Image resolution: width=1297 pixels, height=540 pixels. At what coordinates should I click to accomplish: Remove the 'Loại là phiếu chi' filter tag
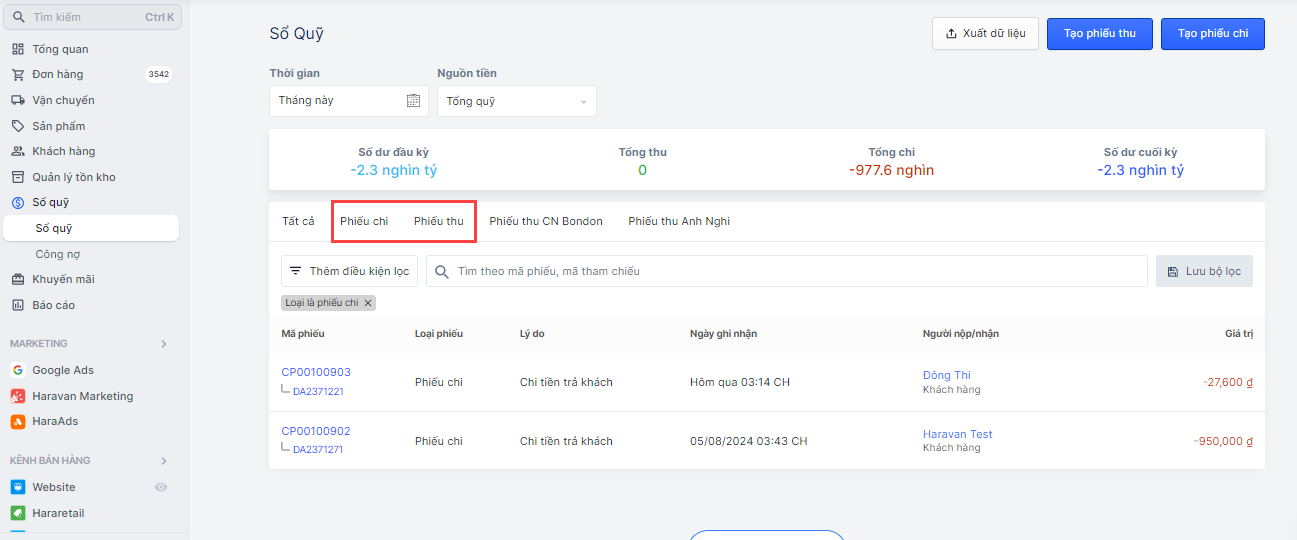click(368, 303)
